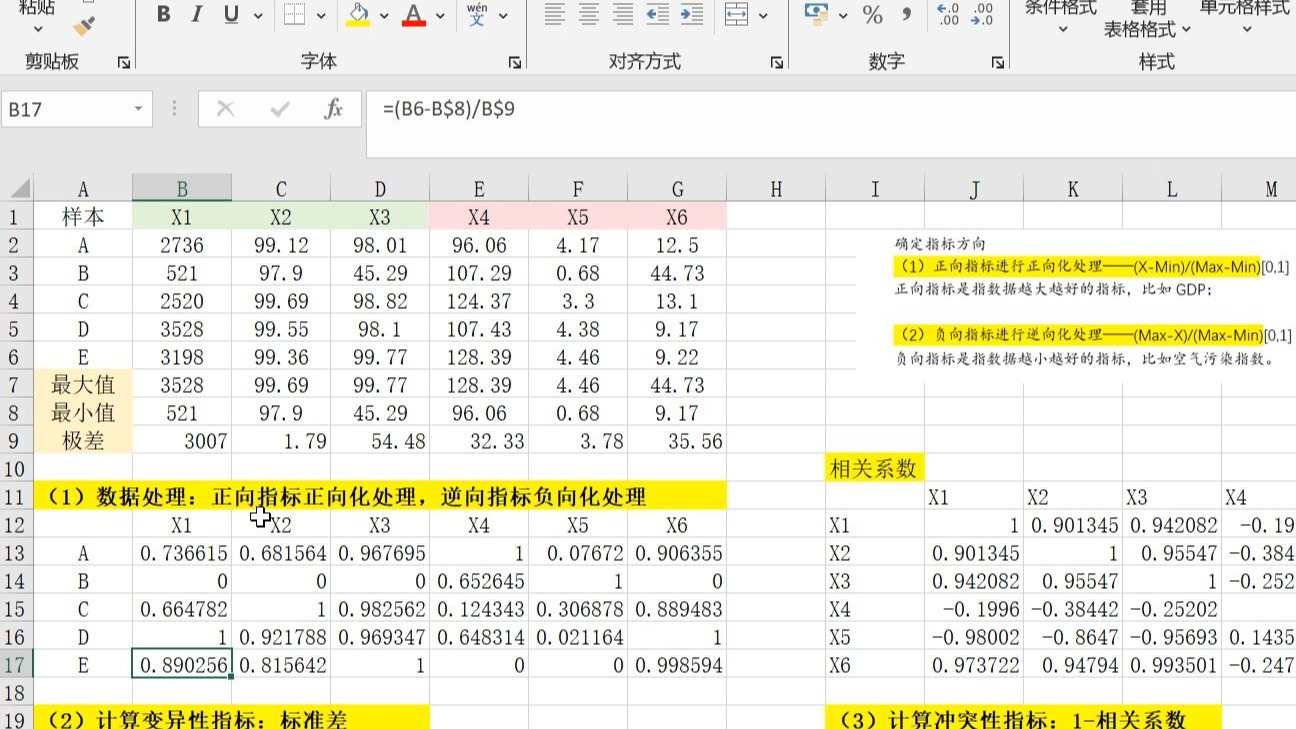The width and height of the screenshot is (1296, 729).
Task: Apply red font color
Action: 414,15
